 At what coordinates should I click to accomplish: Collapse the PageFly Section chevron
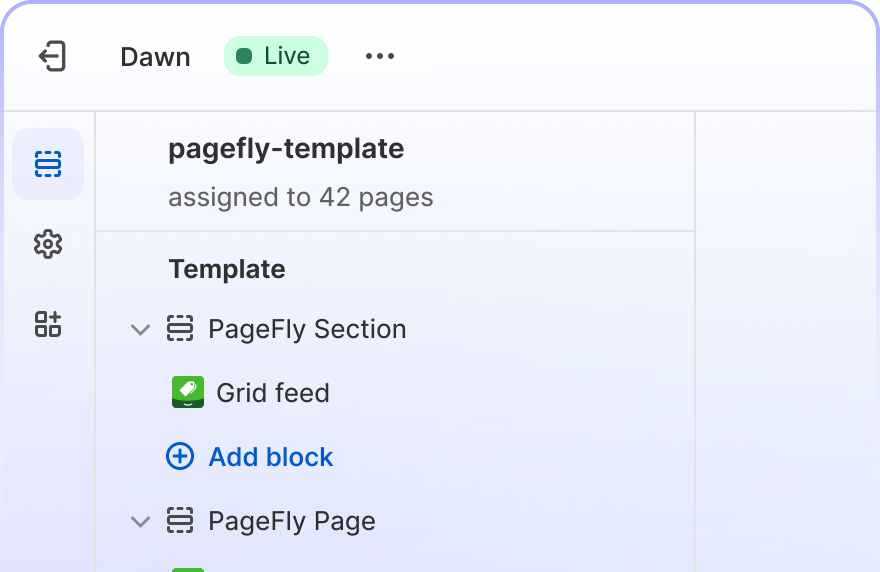pos(140,330)
